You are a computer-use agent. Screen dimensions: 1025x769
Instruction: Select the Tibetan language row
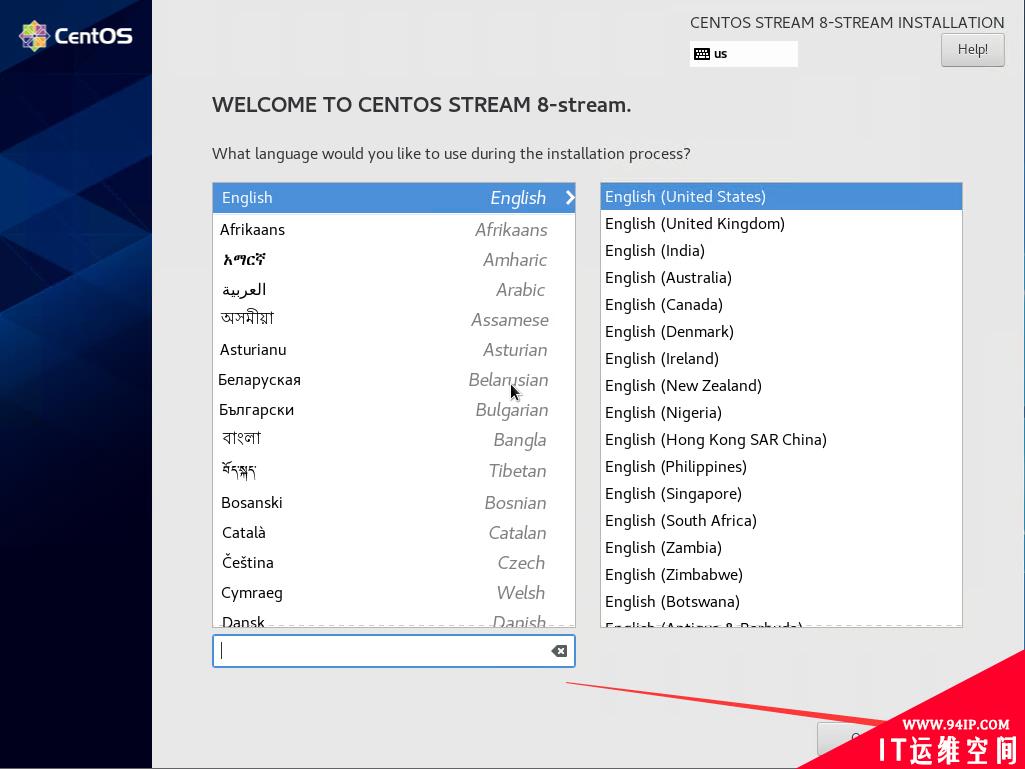tap(394, 471)
